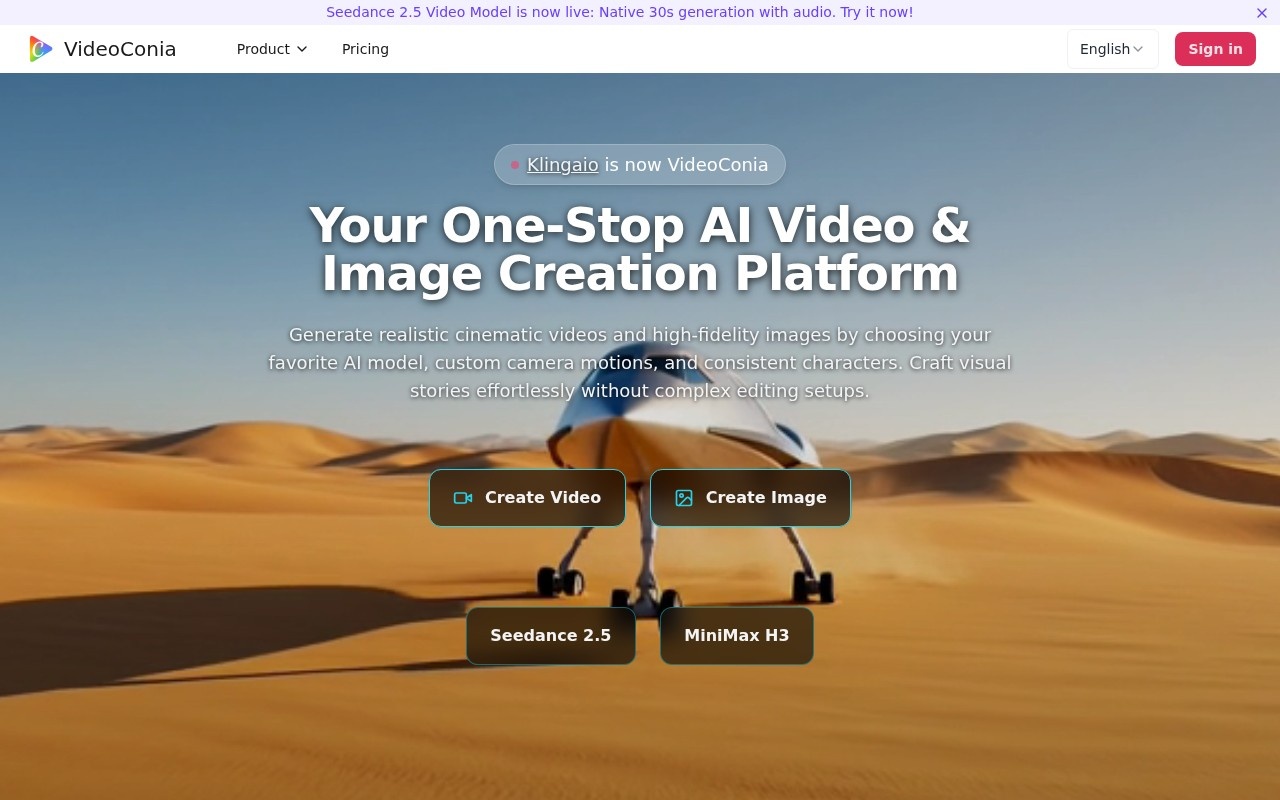This screenshot has width=1280, height=800.
Task: Expand the Product menu chevron
Action: (302, 49)
